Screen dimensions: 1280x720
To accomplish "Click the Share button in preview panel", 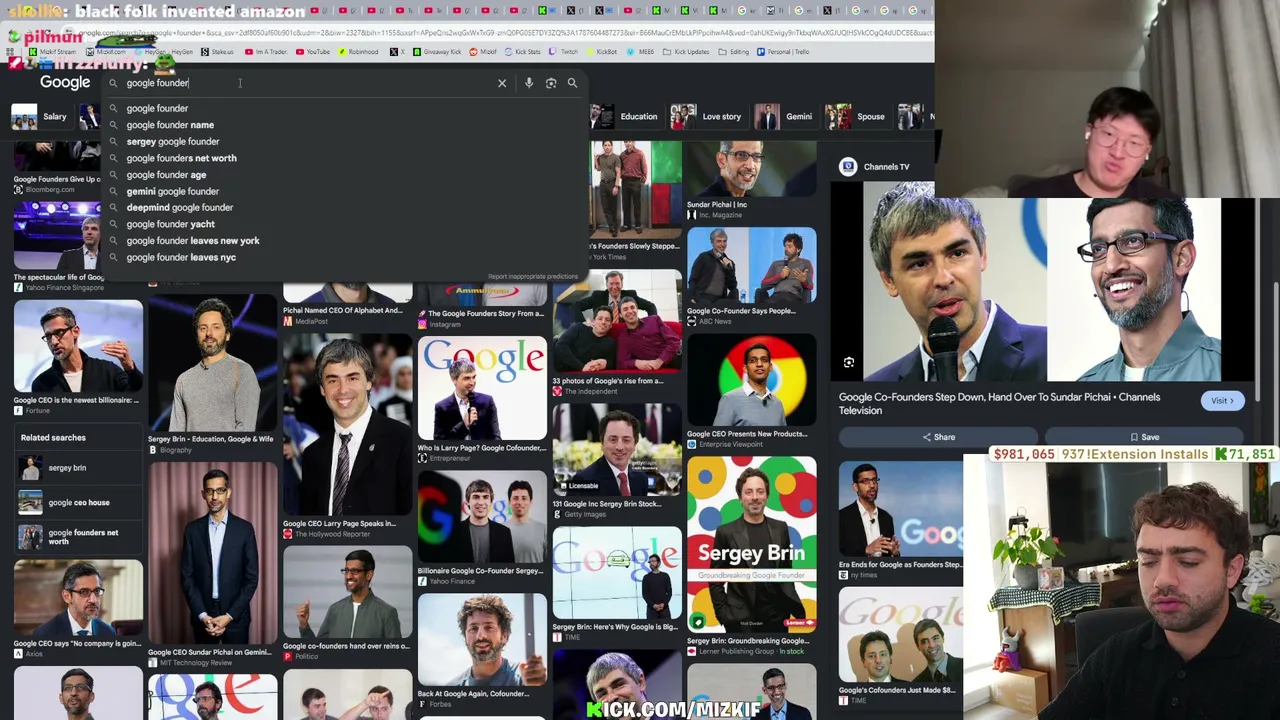I will tap(938, 437).
